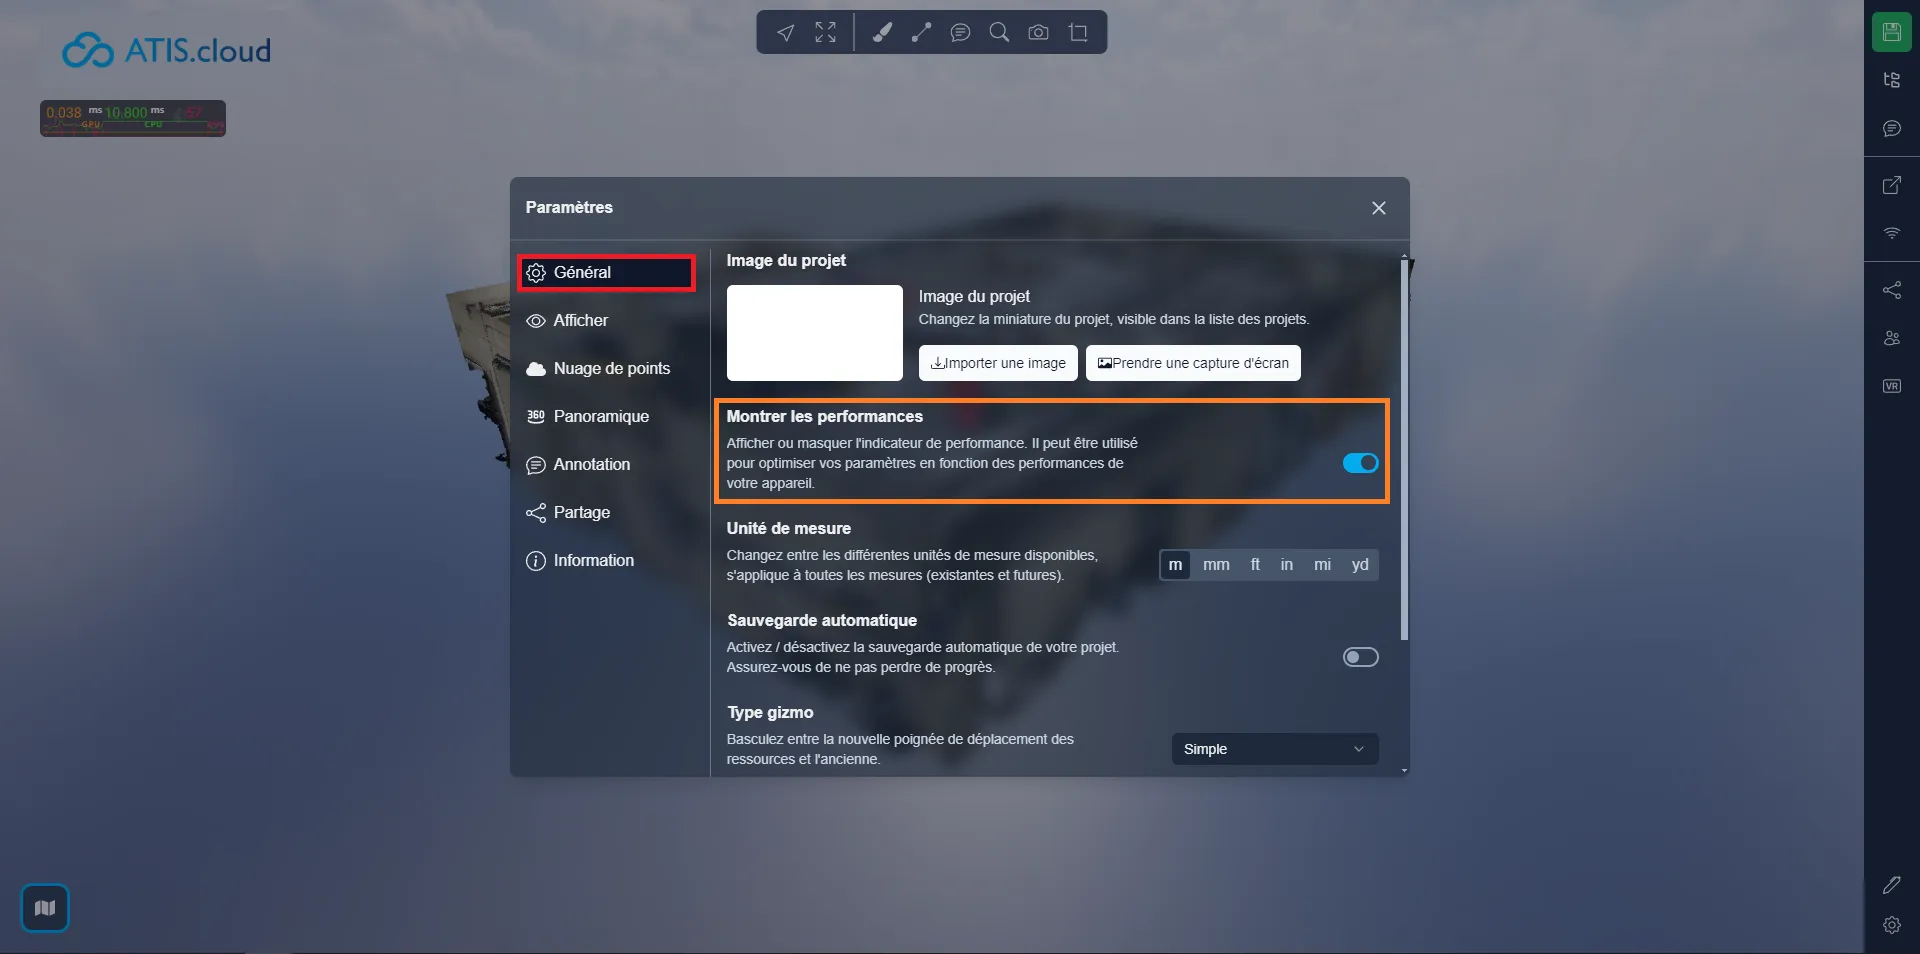Click the project image thumbnail preview
This screenshot has height=954, width=1920.
(x=814, y=333)
